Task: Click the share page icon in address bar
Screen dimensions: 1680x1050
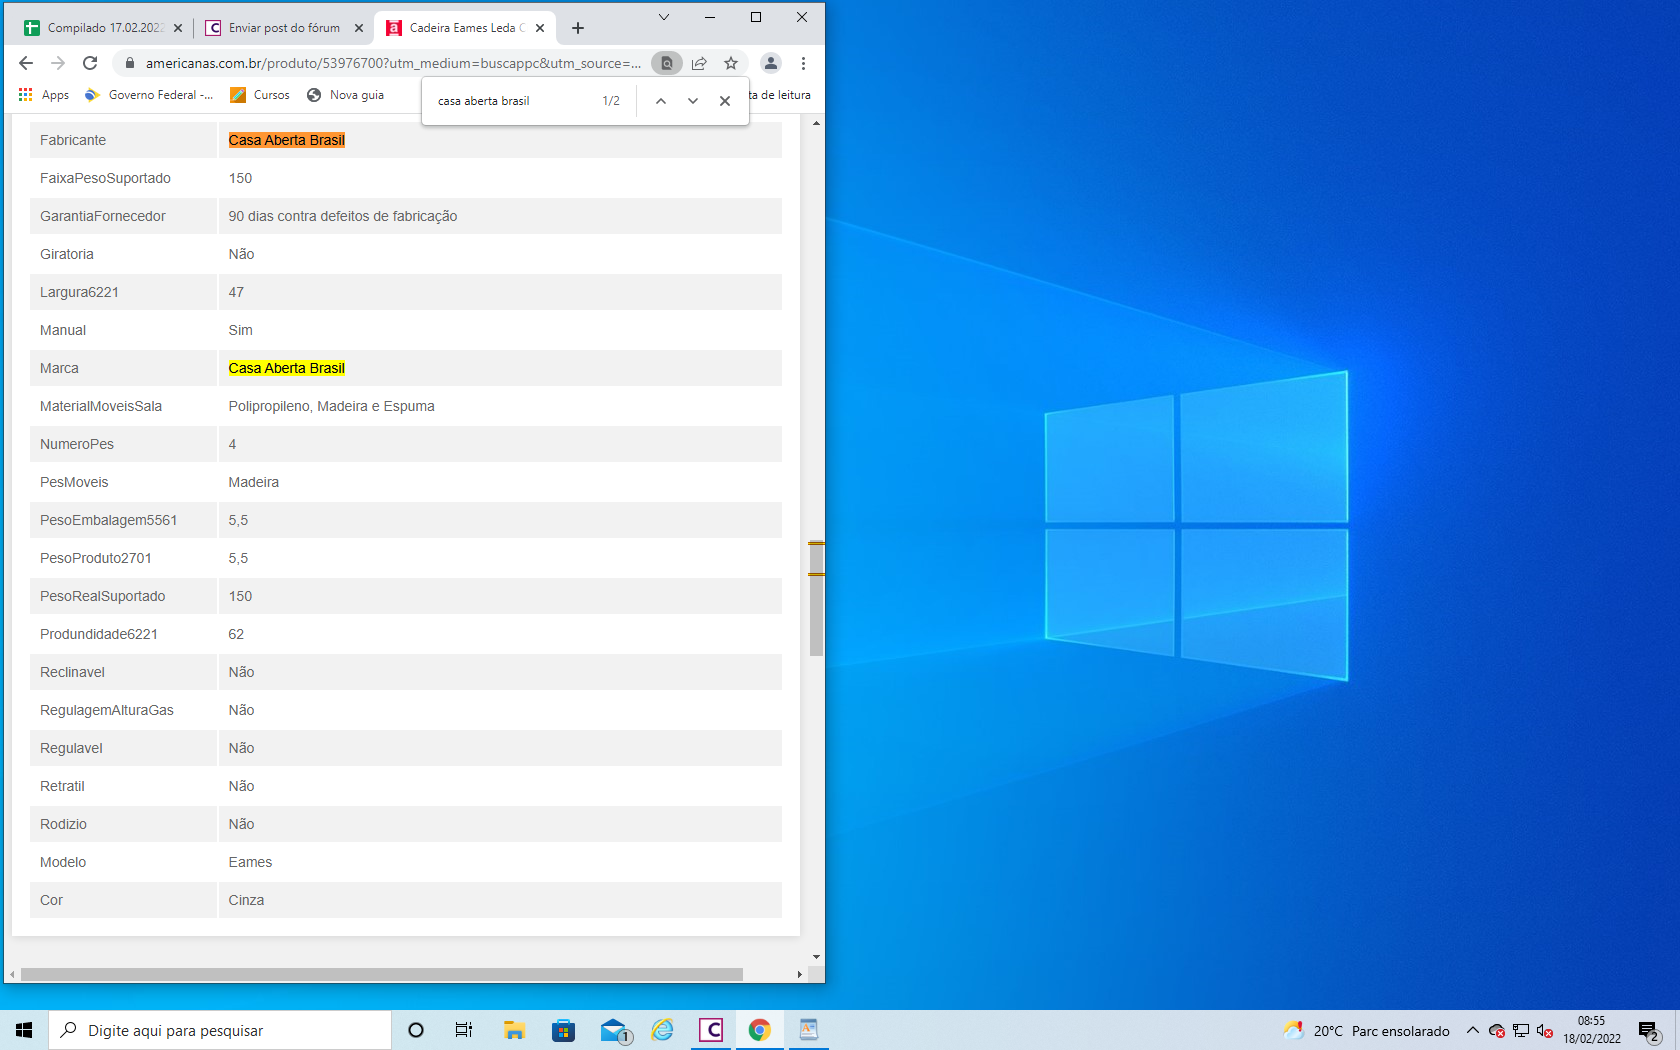Action: (x=699, y=63)
